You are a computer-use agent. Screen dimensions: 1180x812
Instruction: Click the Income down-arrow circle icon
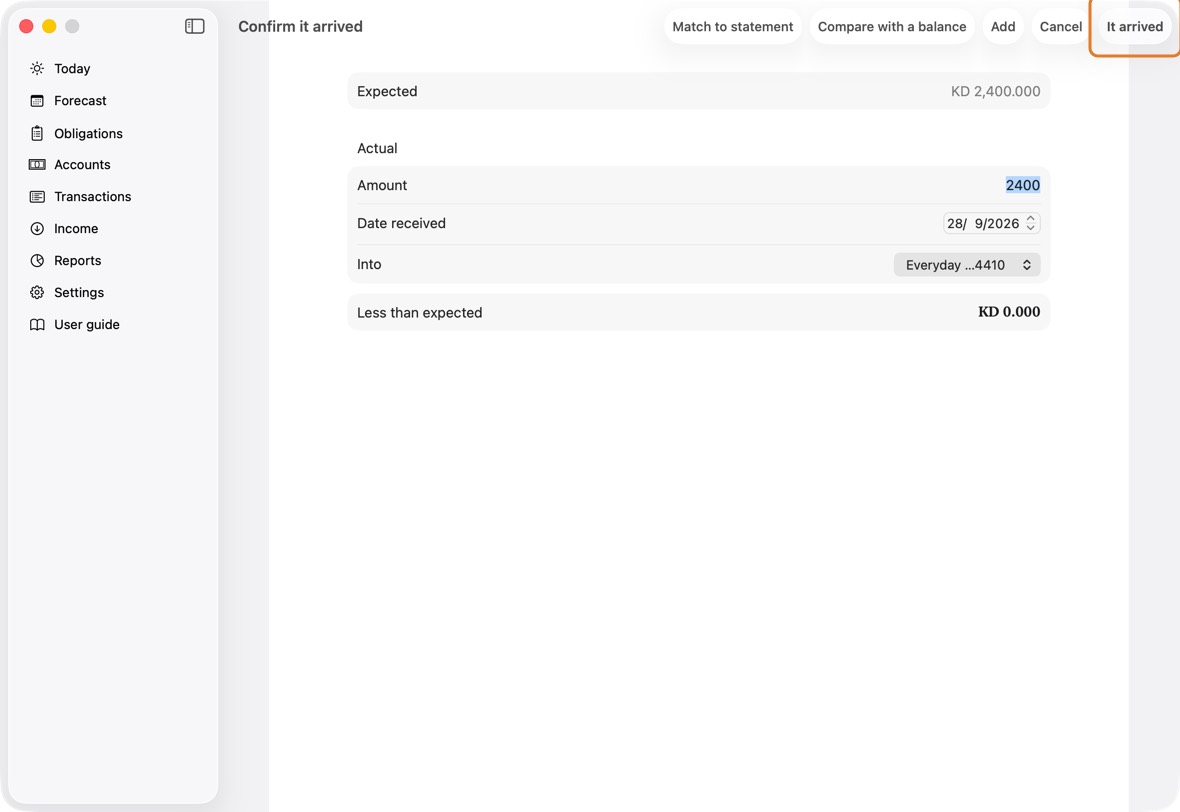click(37, 229)
